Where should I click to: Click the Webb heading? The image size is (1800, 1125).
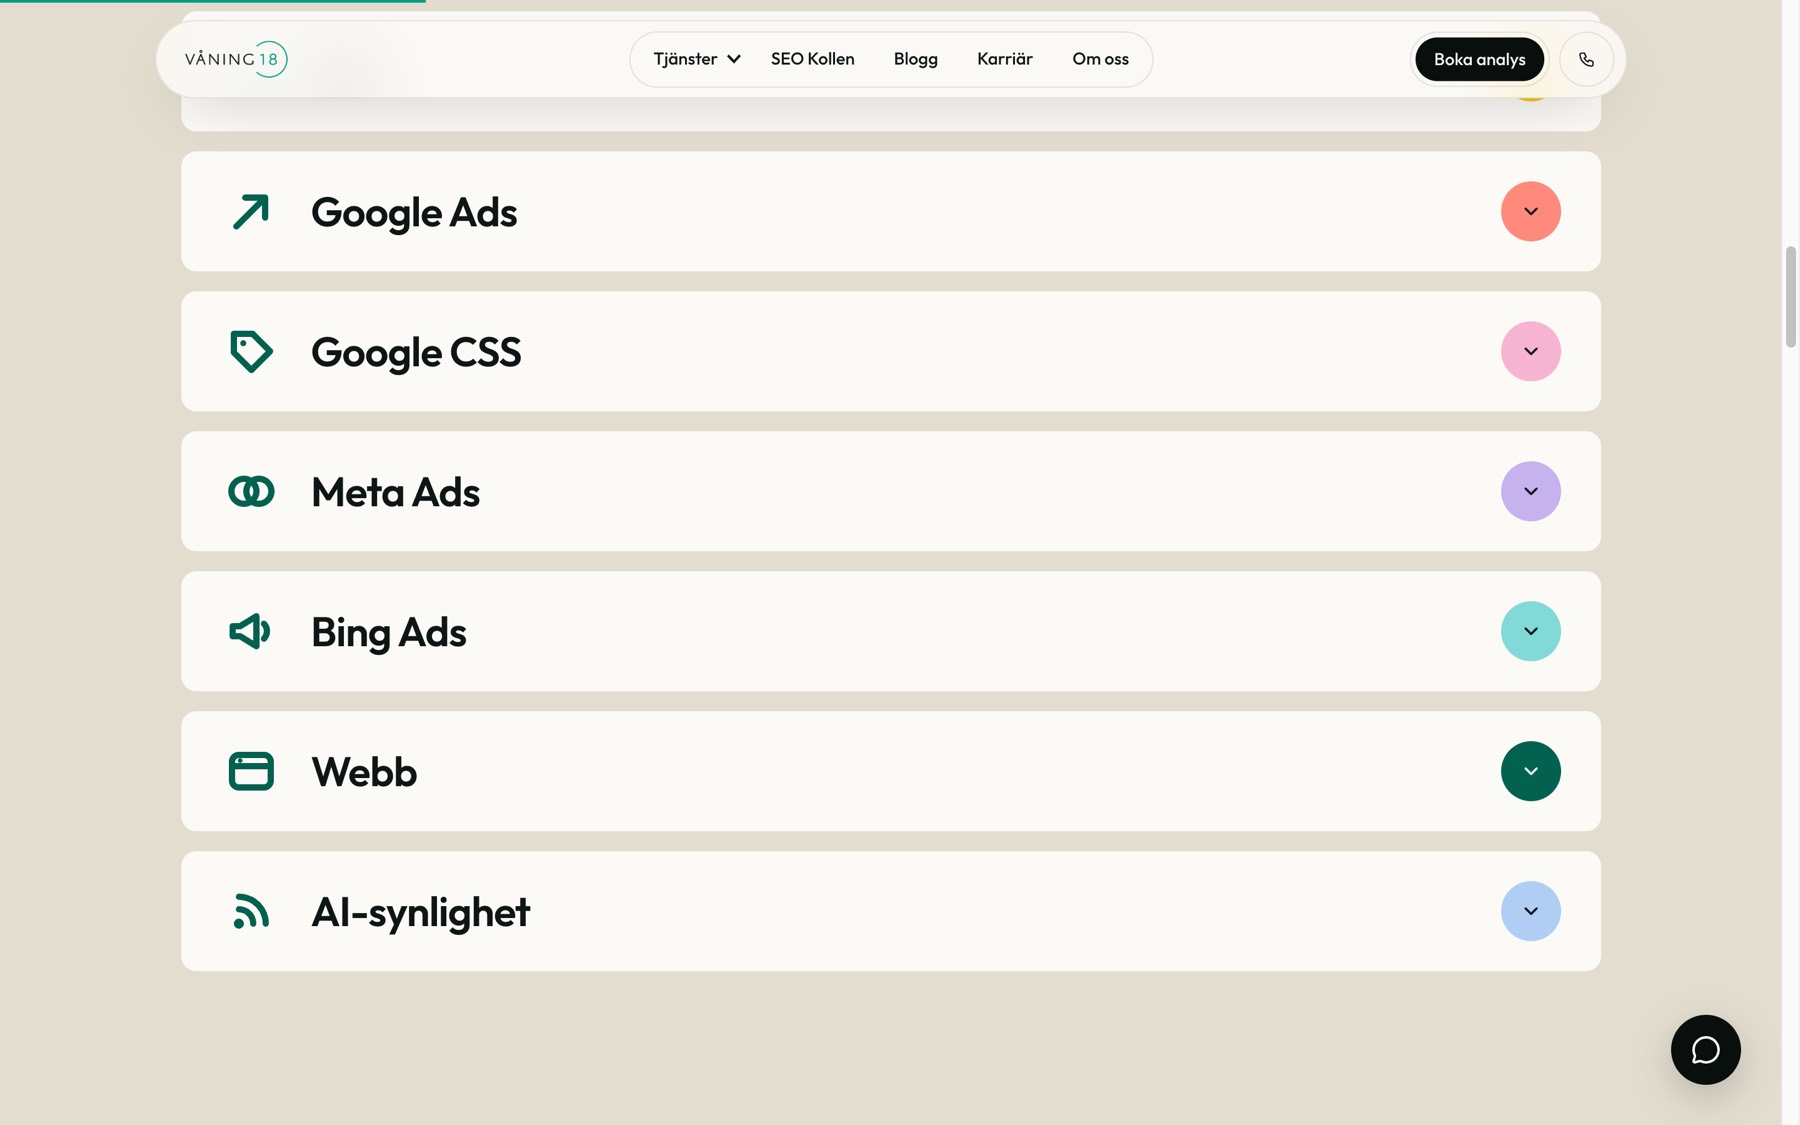point(364,772)
